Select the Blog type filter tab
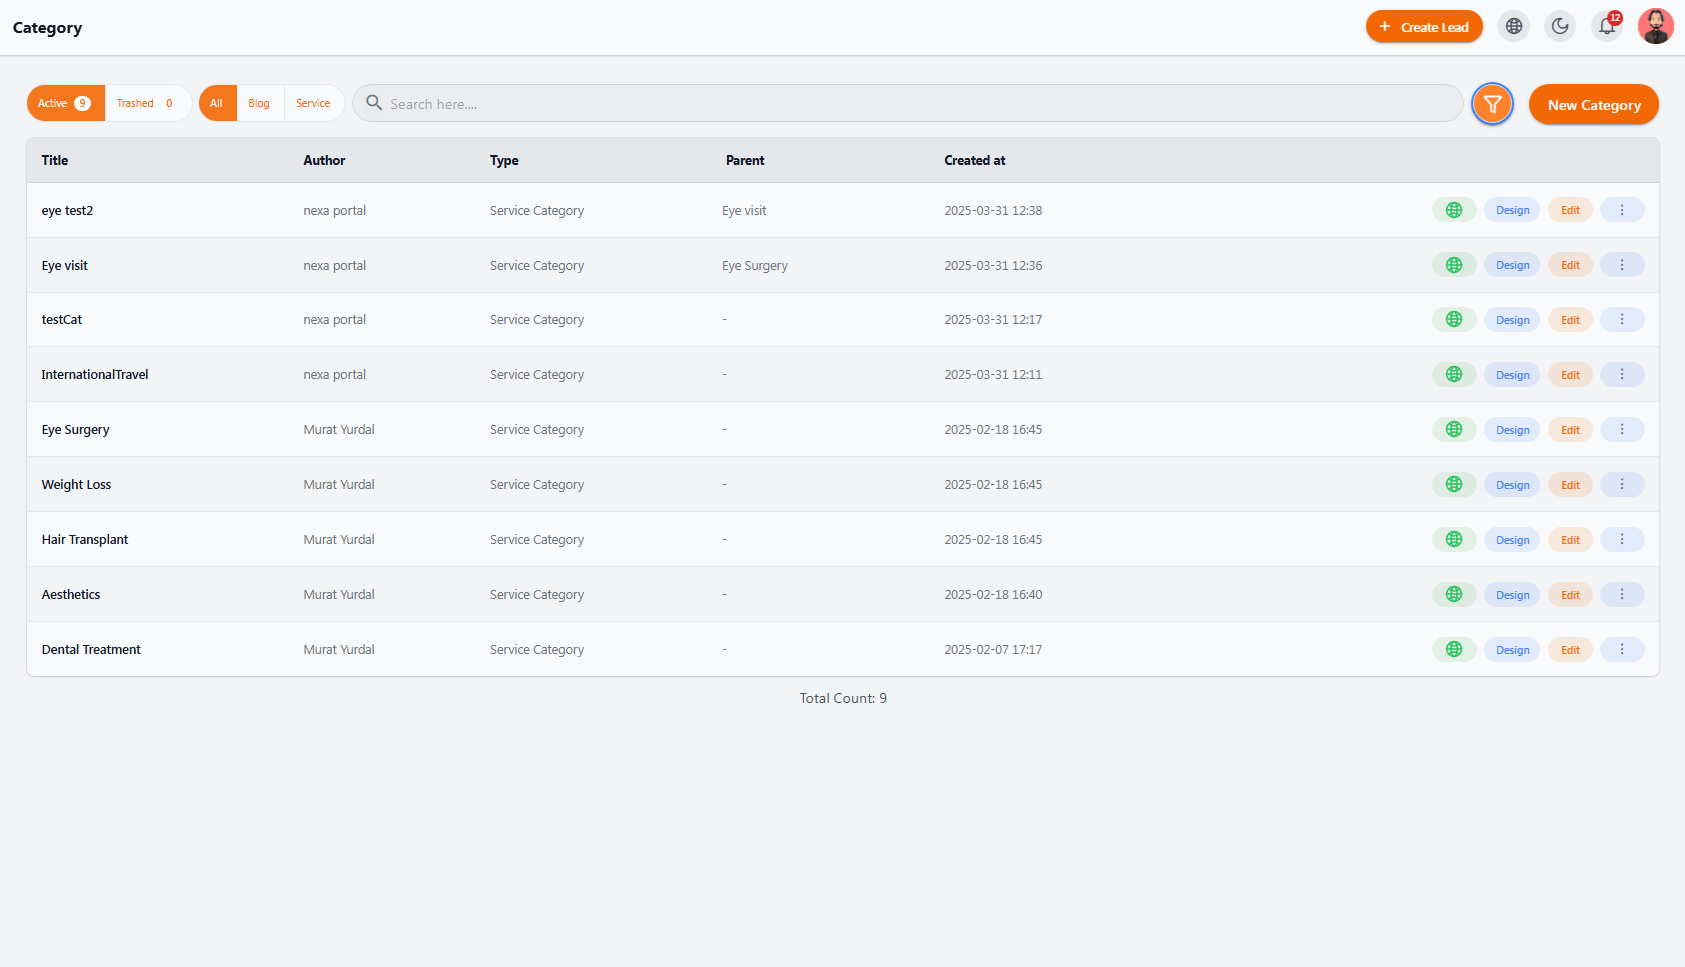 pos(260,103)
